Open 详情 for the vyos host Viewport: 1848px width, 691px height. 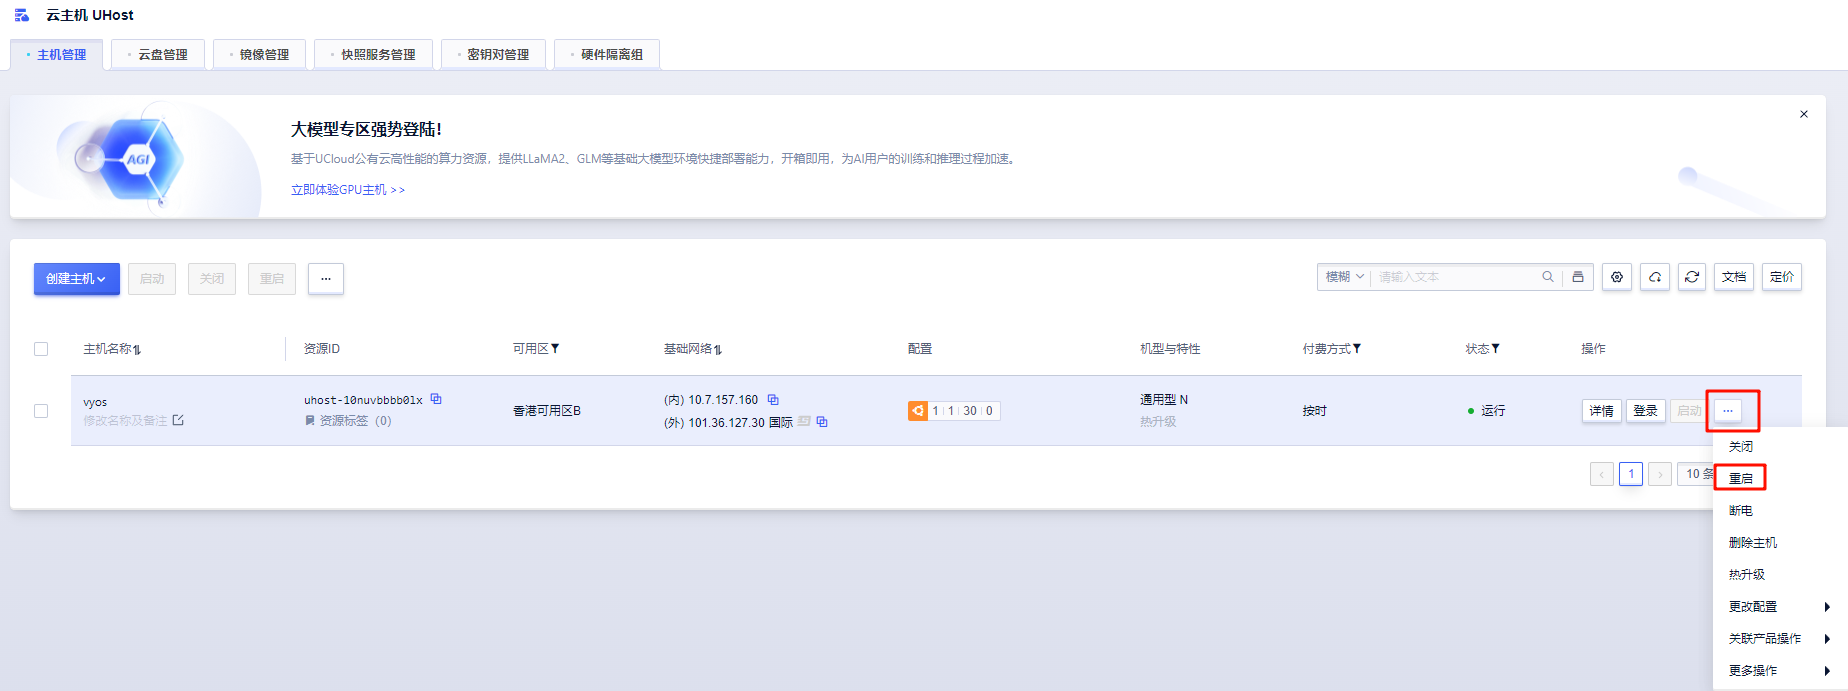pos(1602,411)
